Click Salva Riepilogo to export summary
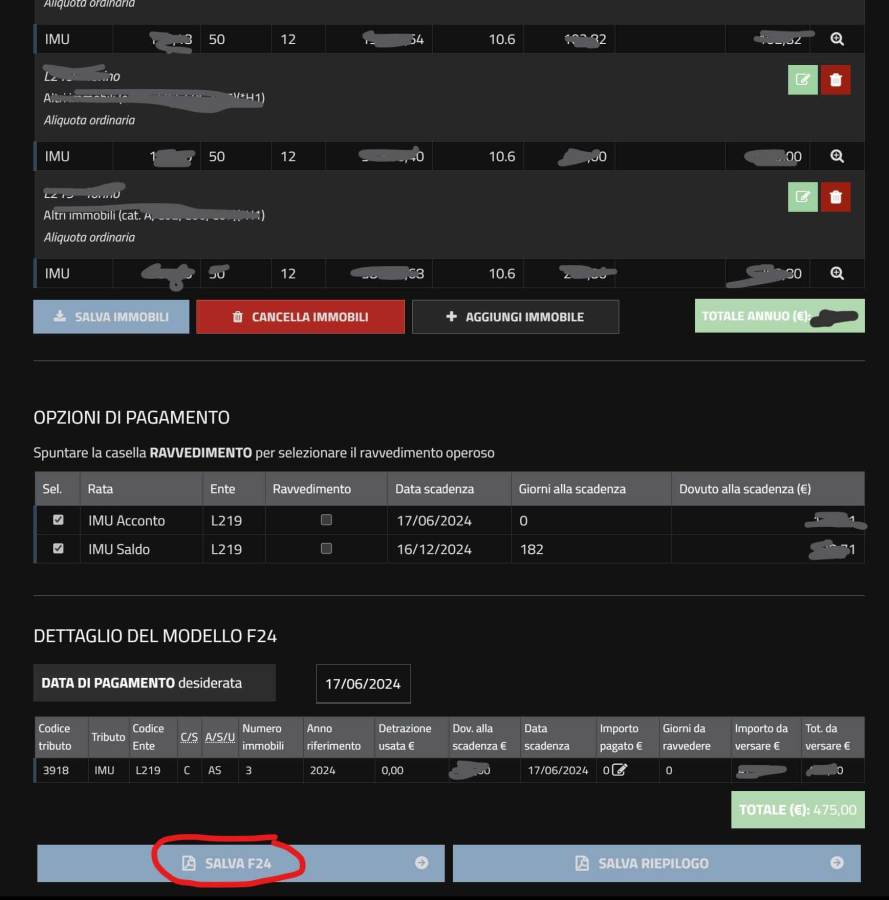 pyautogui.click(x=656, y=863)
